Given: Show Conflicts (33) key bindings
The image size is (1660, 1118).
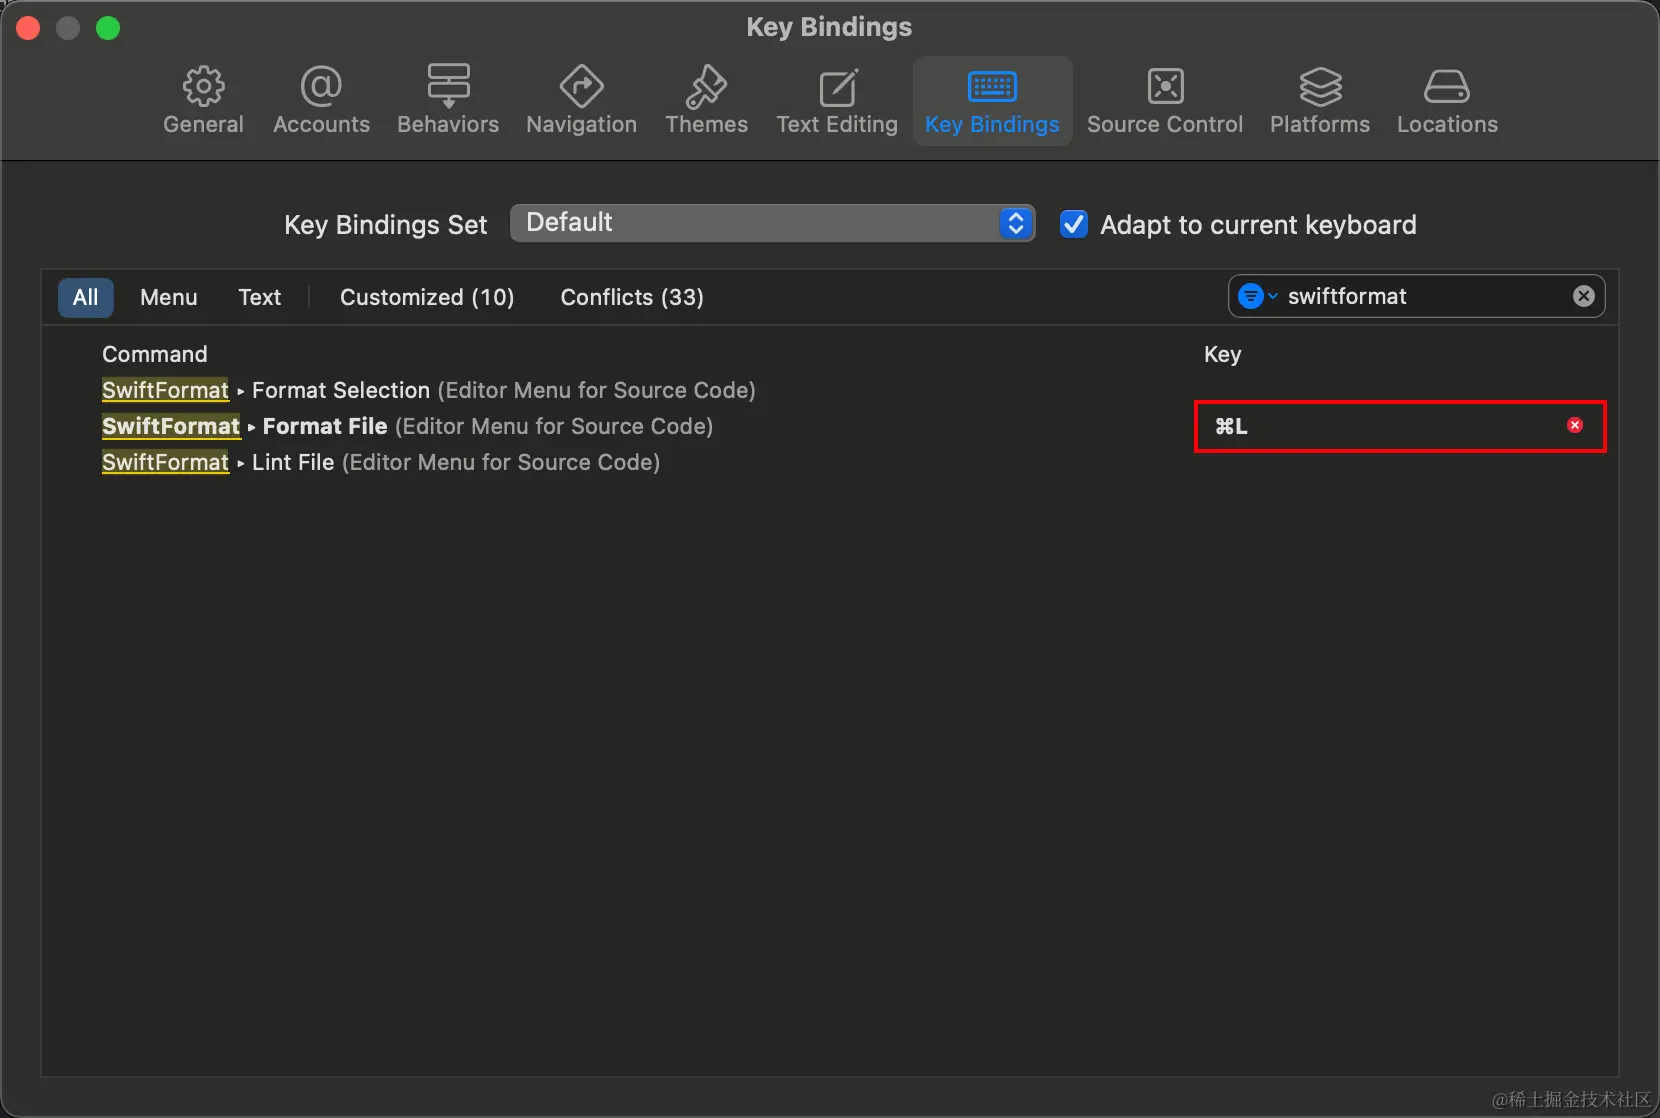Looking at the screenshot, I should coord(632,297).
